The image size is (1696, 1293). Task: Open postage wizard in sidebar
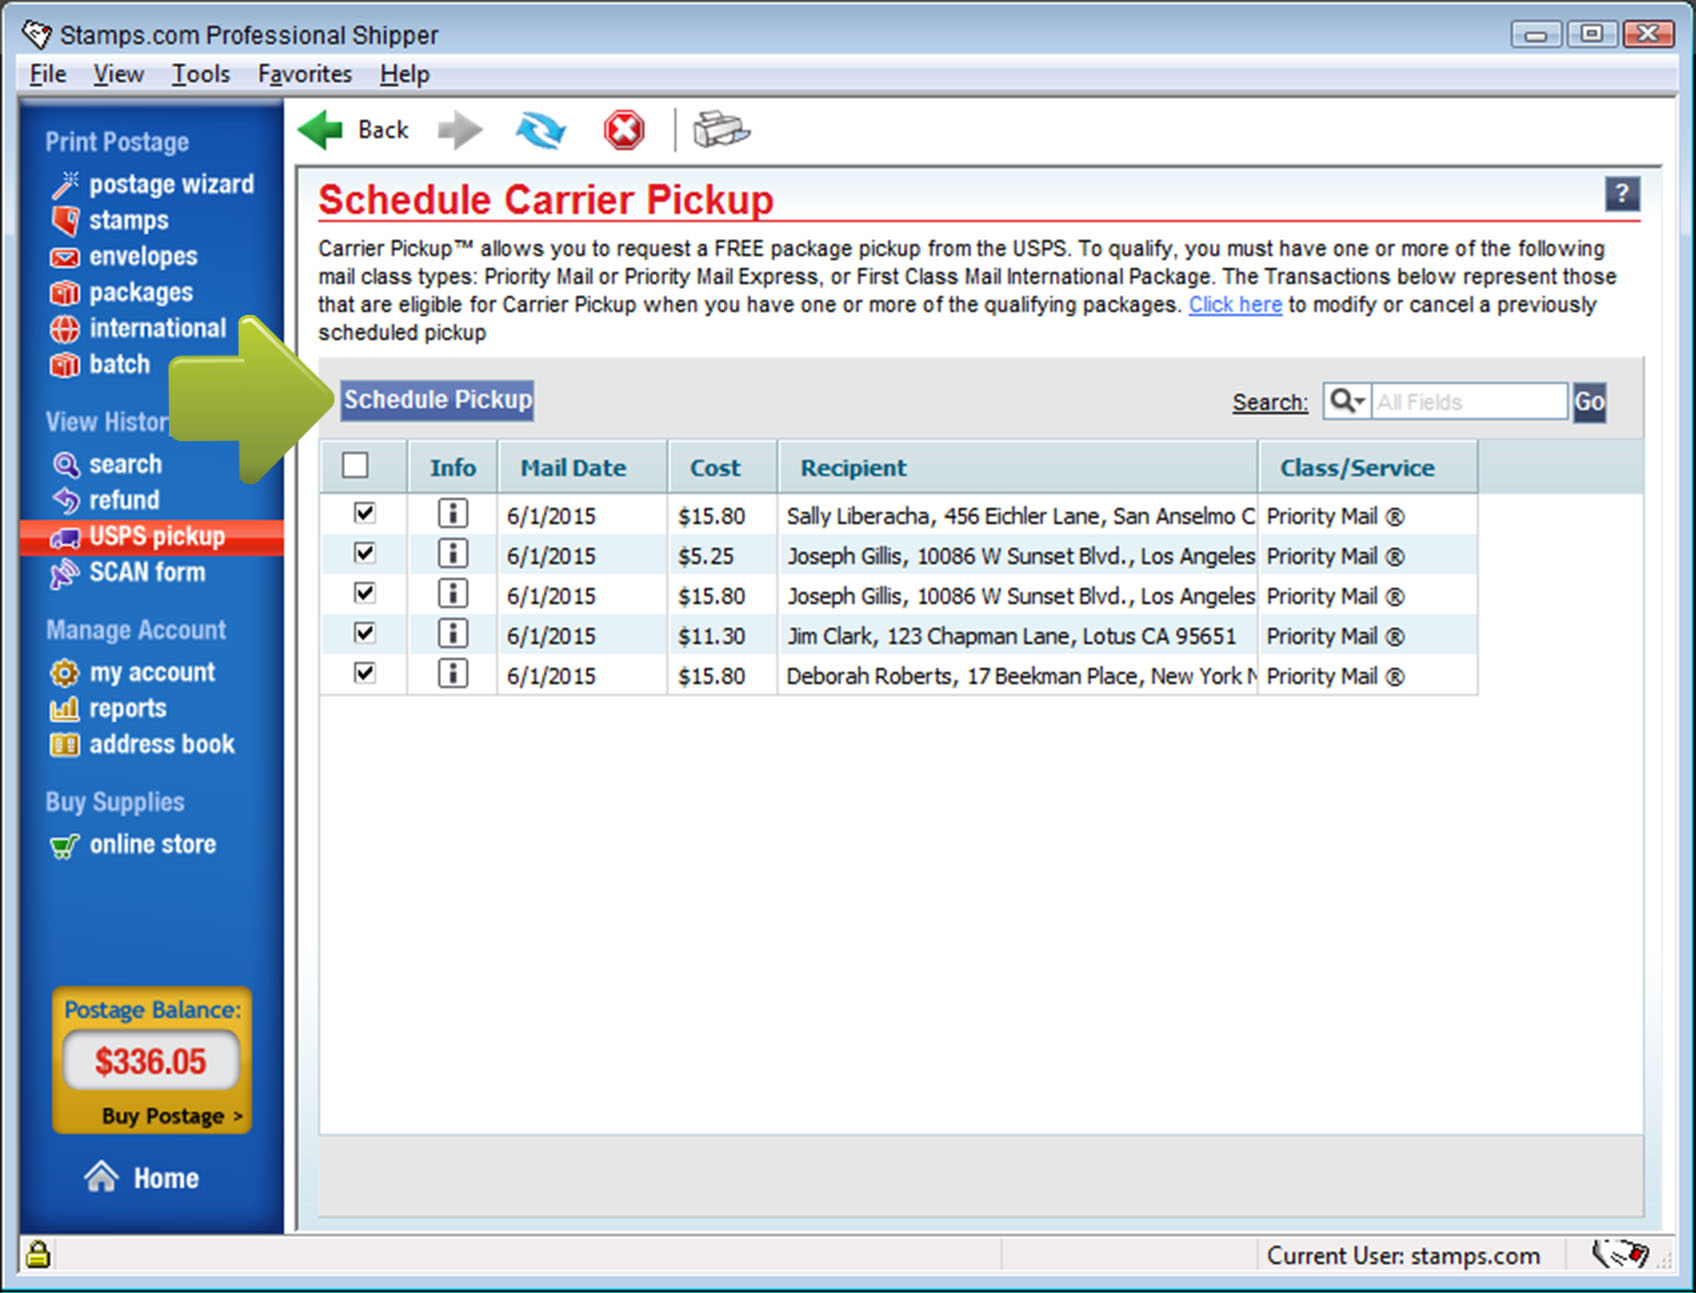pos(153,184)
